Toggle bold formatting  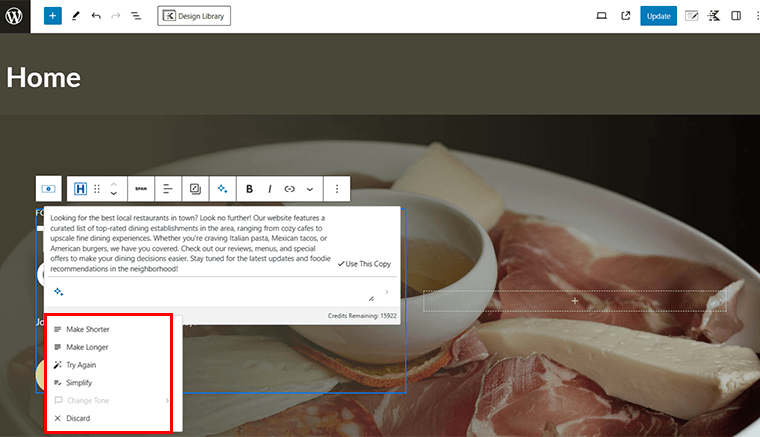249,188
